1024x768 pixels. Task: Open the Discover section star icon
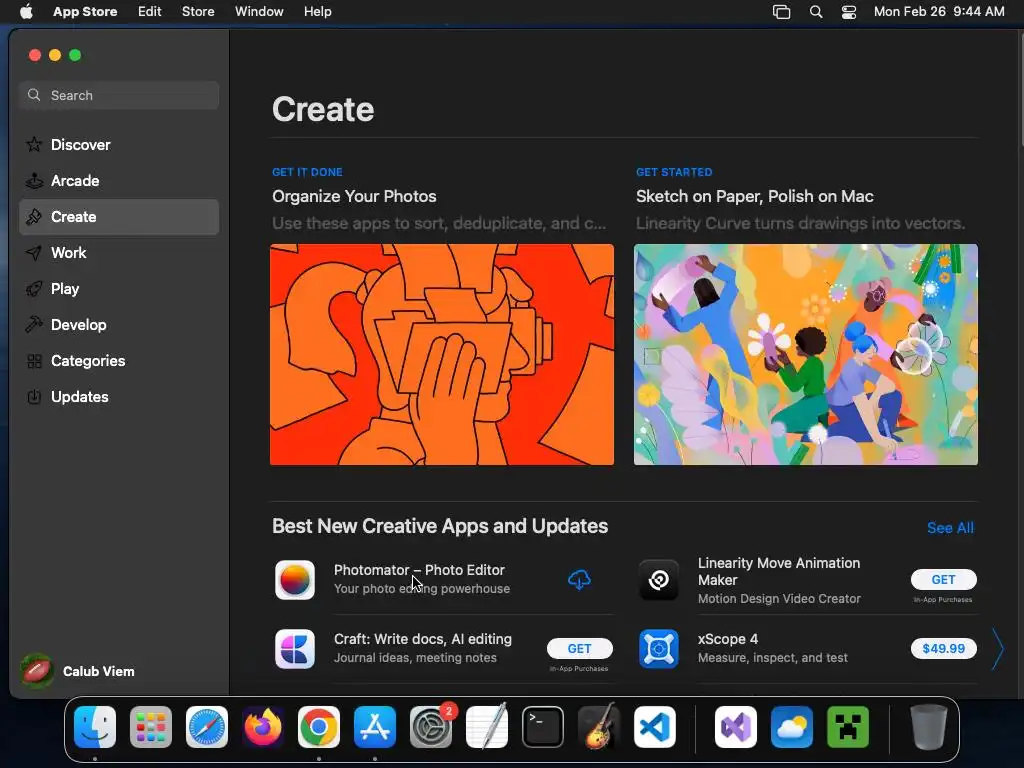[34, 144]
